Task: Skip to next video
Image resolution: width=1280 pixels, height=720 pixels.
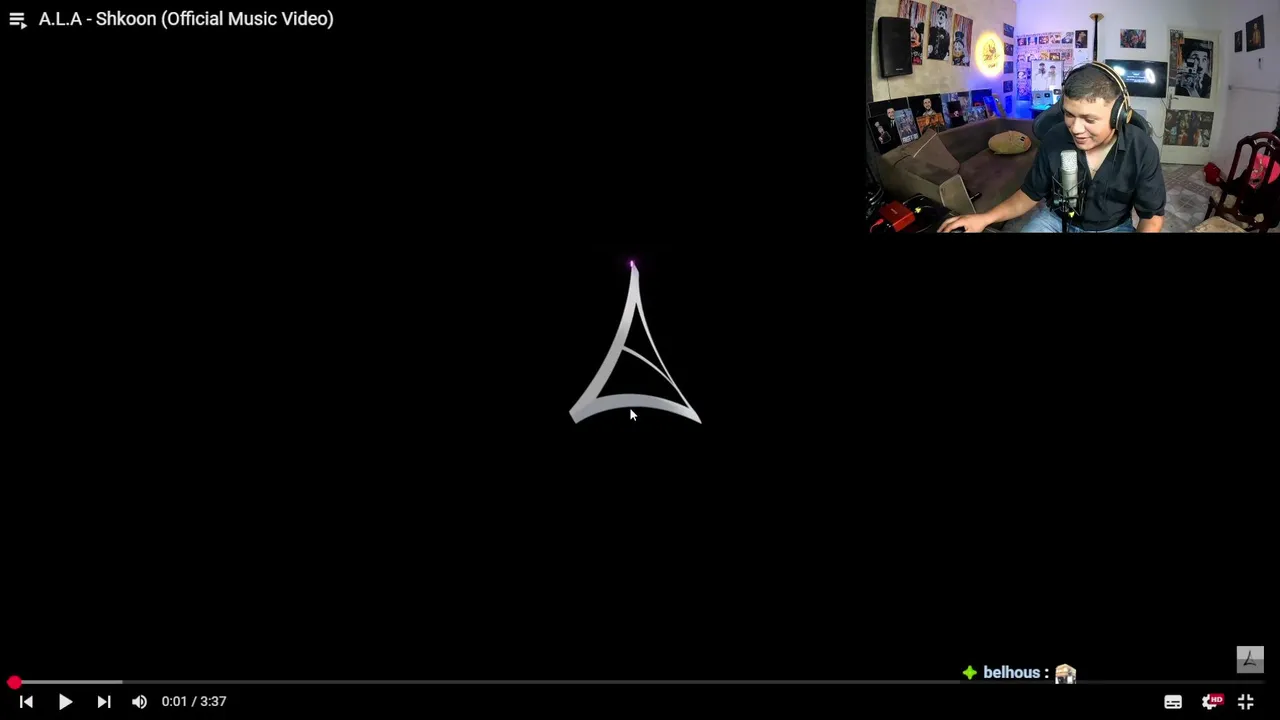Action: [x=104, y=702]
